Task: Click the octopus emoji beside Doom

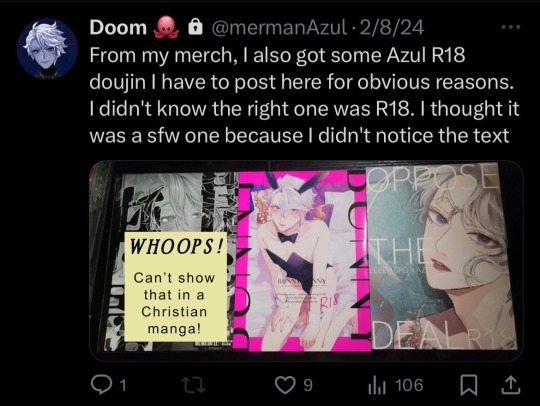Action: pos(167,28)
